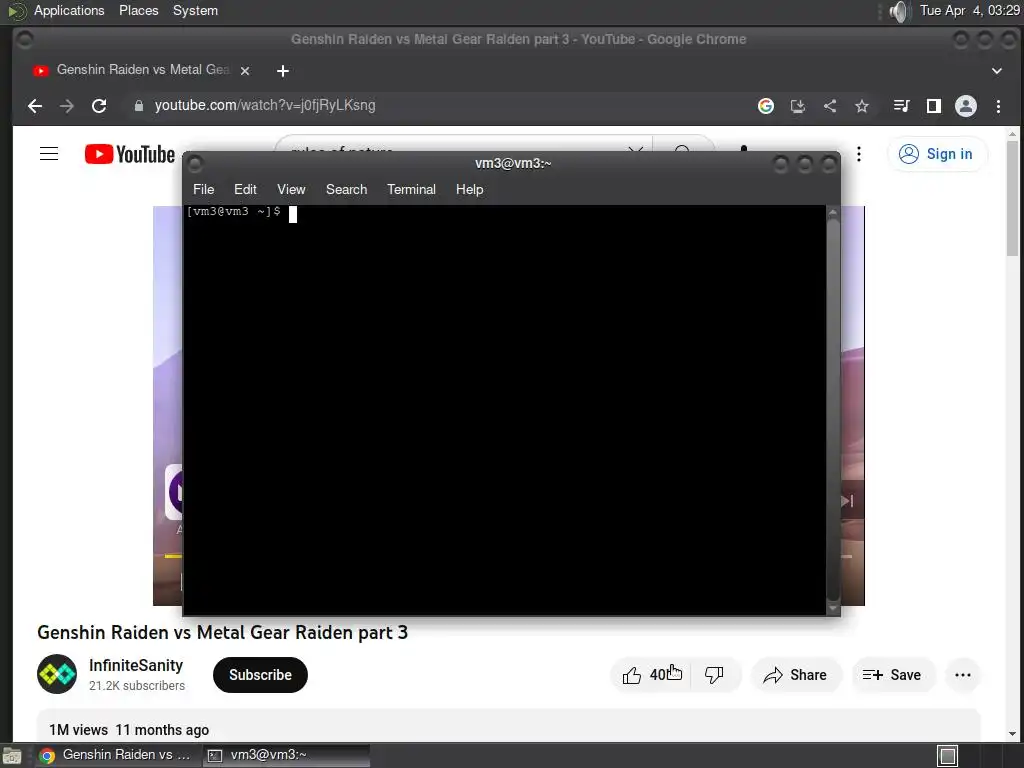Click the Save button under the video
Screen dimensions: 1024x768
pos(892,675)
